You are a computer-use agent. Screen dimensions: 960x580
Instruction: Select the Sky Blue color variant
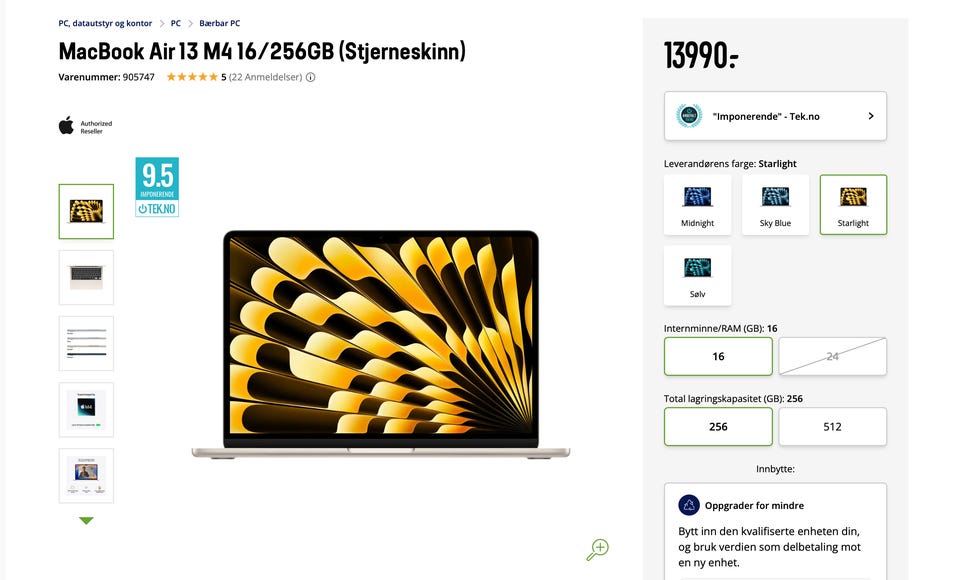775,205
